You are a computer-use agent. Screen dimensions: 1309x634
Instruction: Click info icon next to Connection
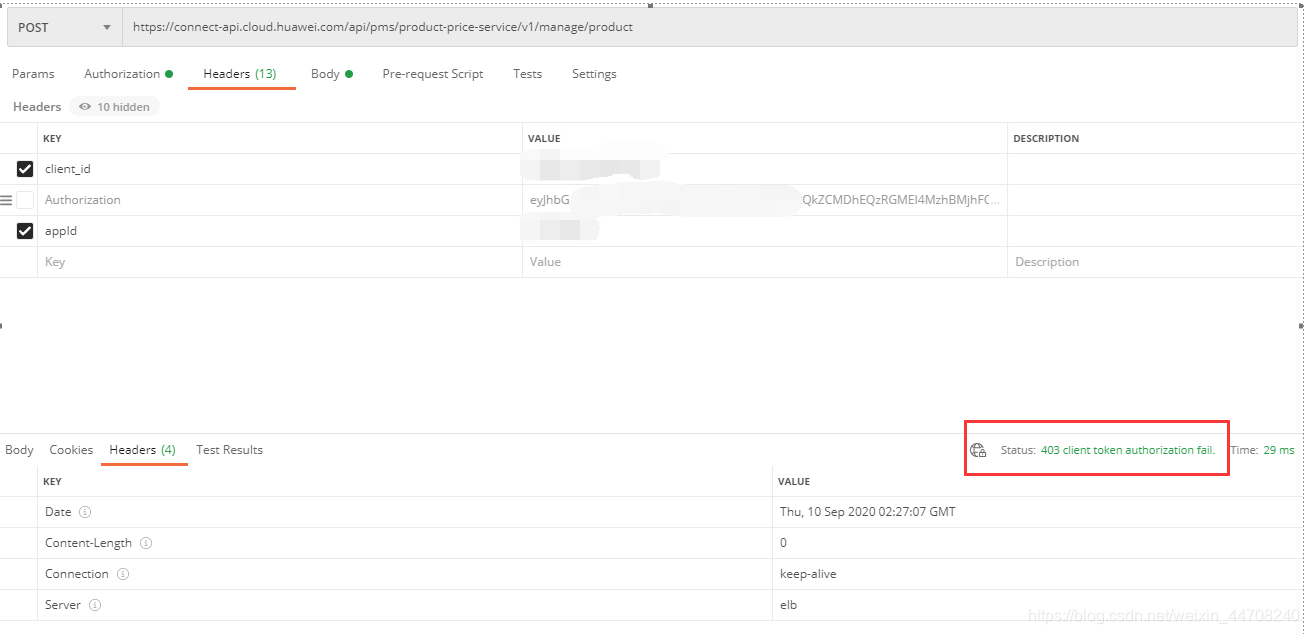pos(123,574)
